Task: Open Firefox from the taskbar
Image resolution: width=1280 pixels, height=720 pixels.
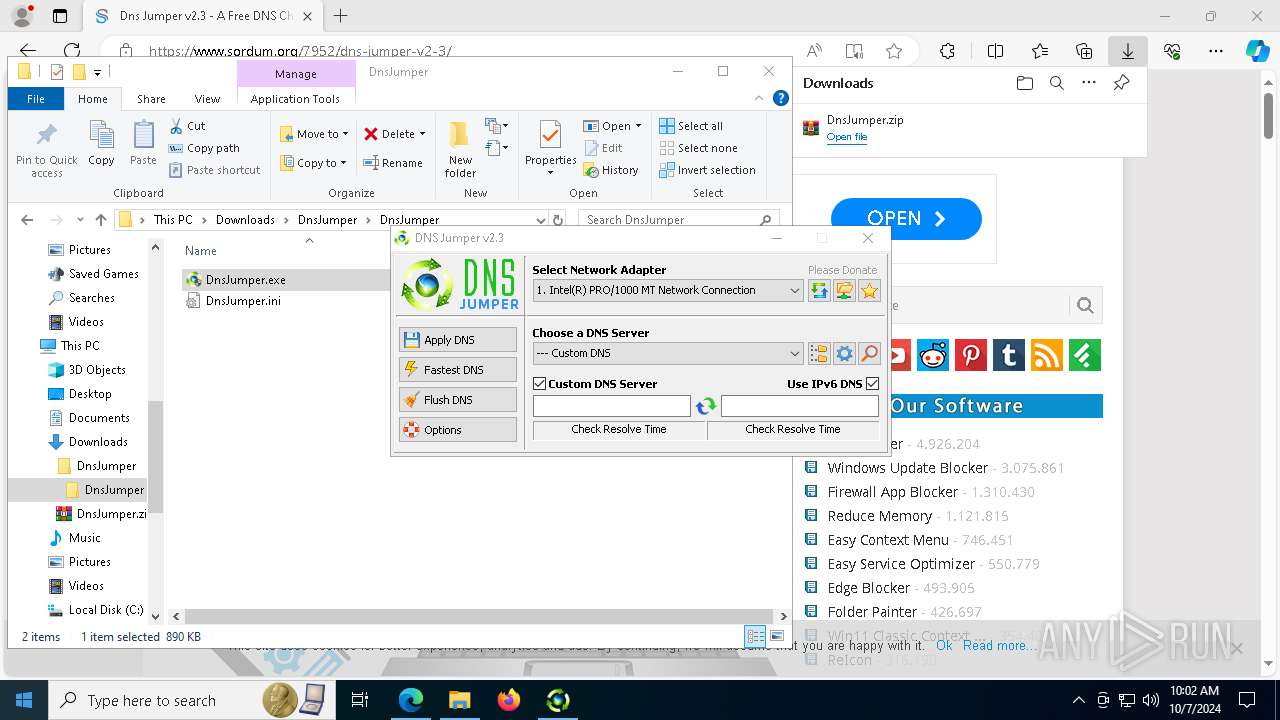Action: 509,700
